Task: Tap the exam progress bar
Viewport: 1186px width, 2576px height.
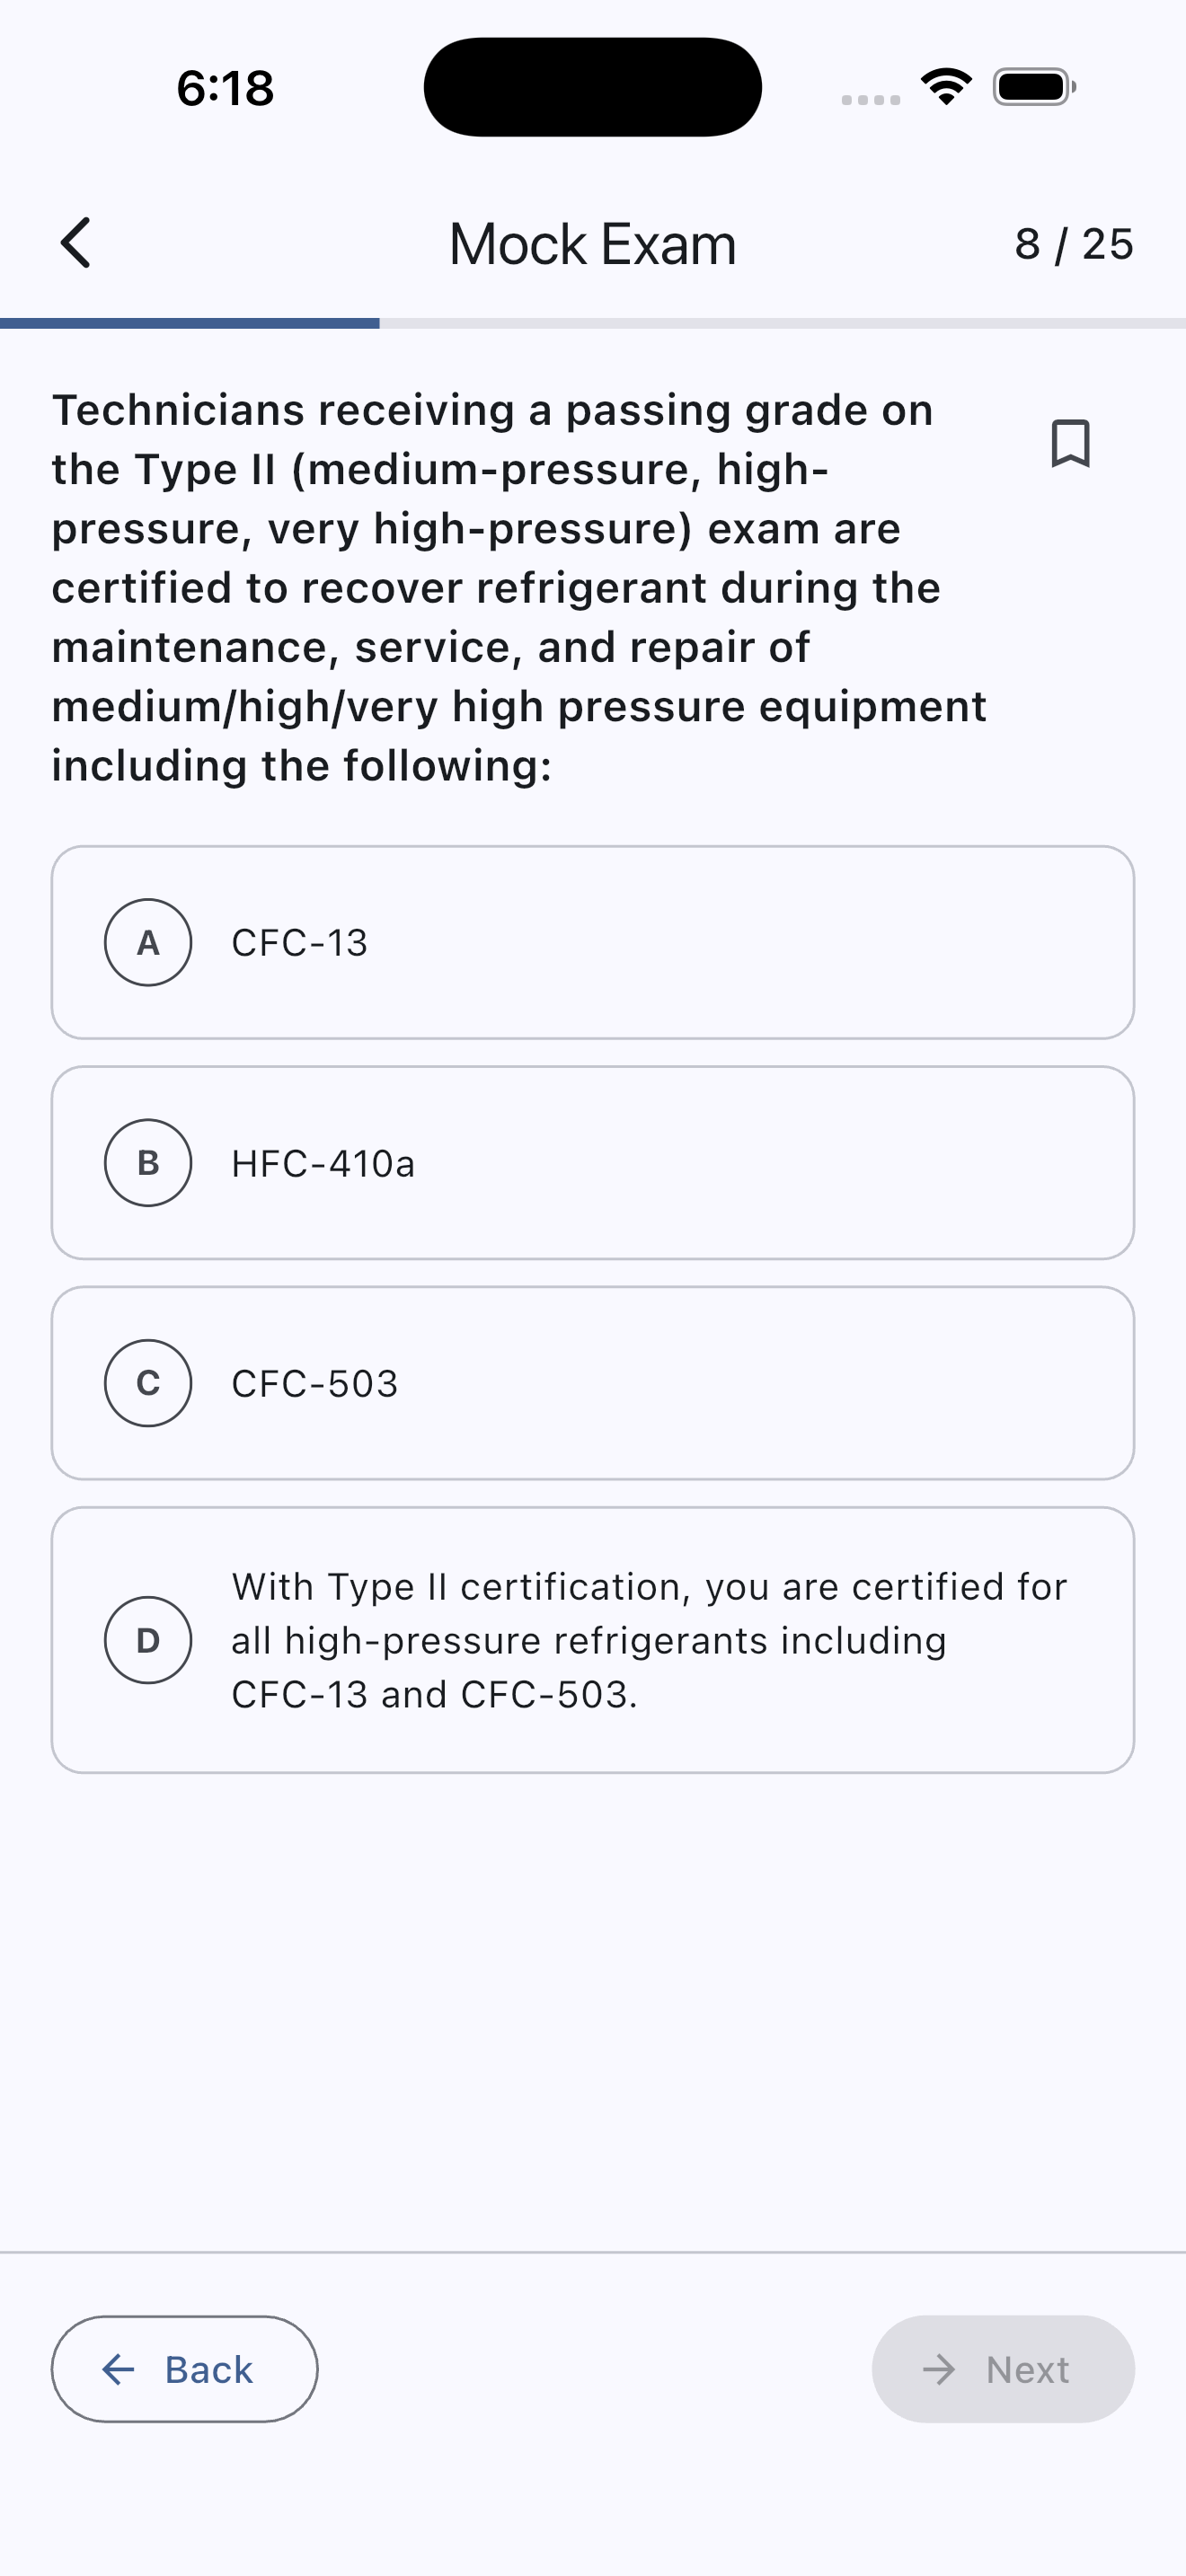Action: coord(592,323)
